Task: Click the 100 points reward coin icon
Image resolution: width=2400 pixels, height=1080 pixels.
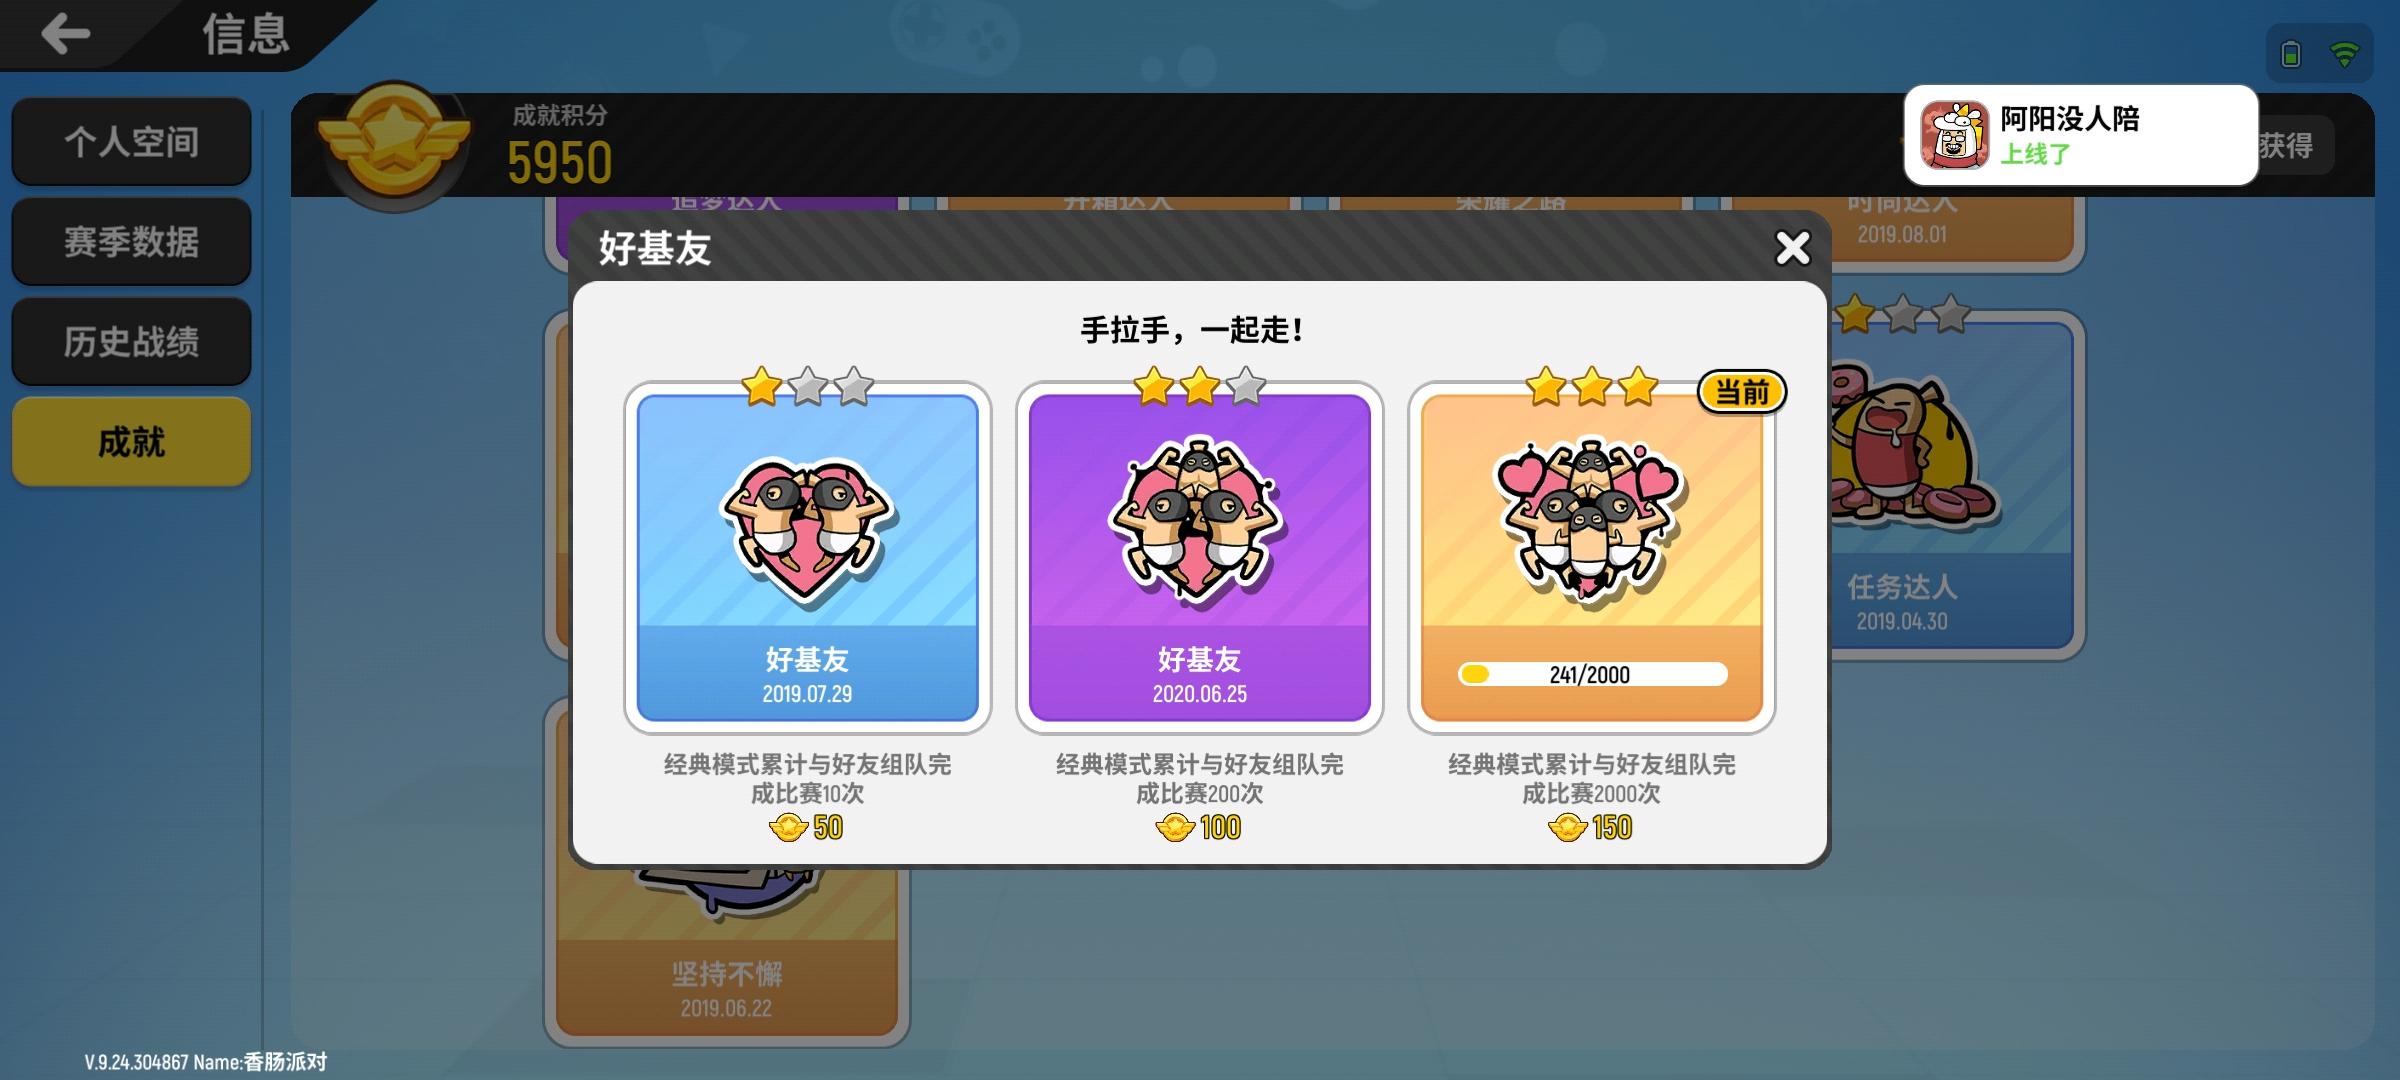Action: tap(1175, 827)
